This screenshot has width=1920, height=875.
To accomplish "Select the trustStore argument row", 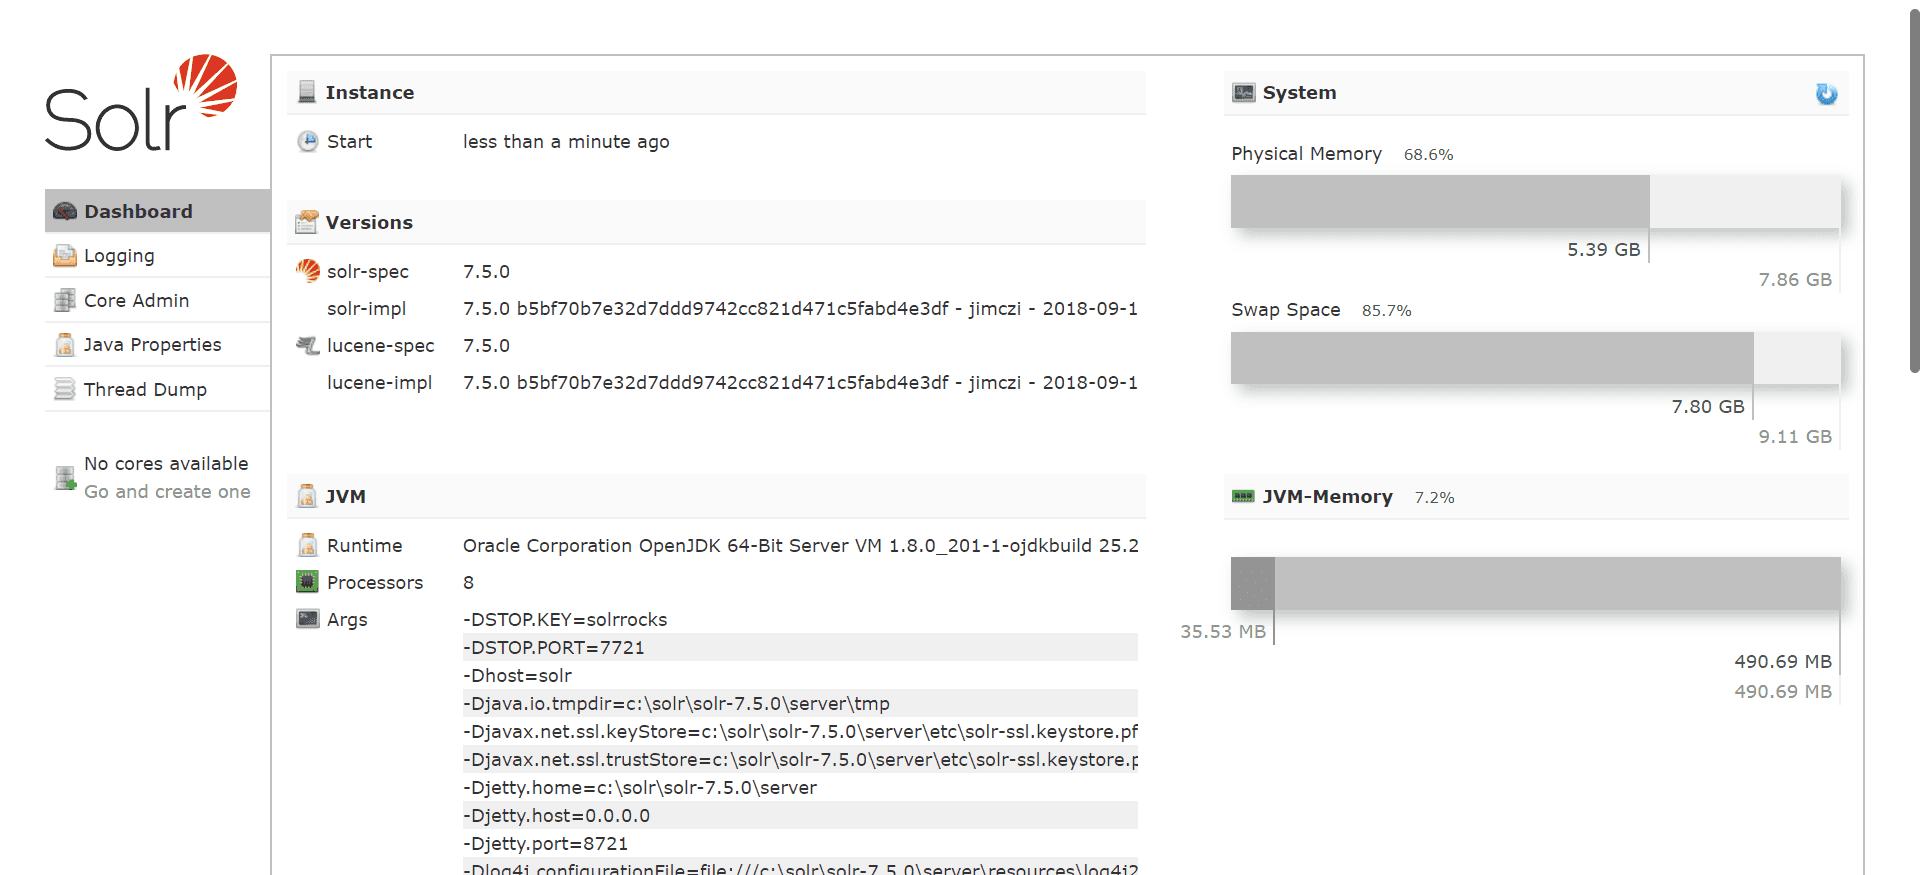I will point(800,760).
